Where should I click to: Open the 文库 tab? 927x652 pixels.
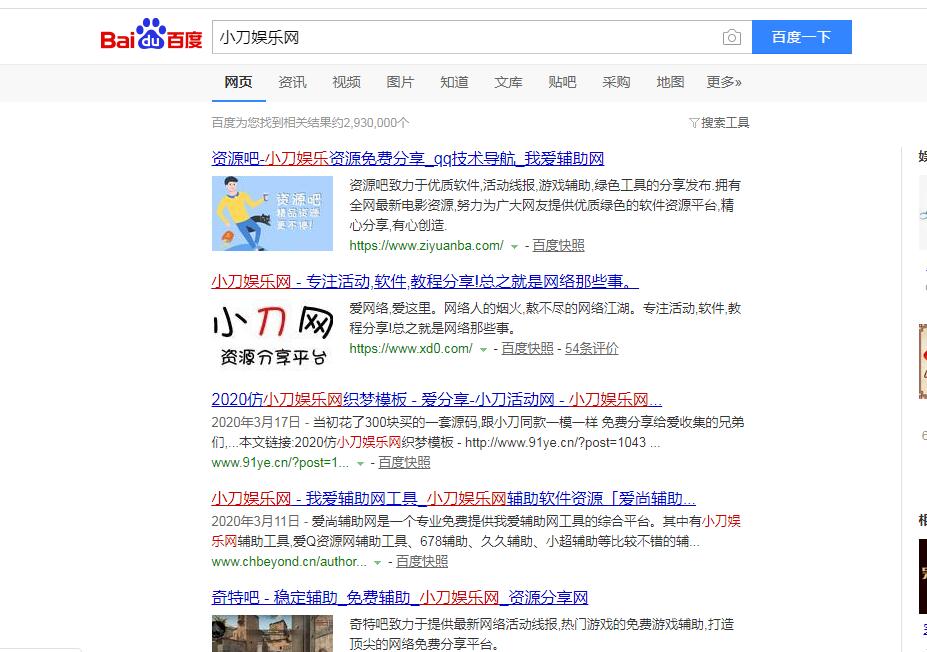point(508,82)
